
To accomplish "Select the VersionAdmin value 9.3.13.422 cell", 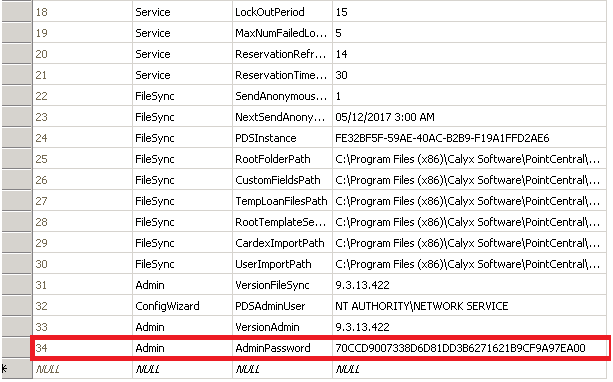I will point(470,326).
